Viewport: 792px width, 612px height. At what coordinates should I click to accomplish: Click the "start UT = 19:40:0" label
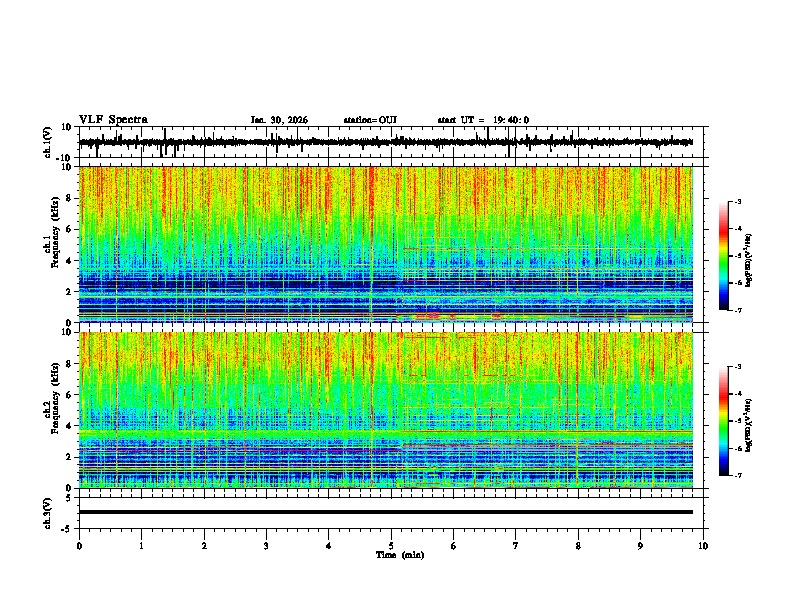coord(483,120)
